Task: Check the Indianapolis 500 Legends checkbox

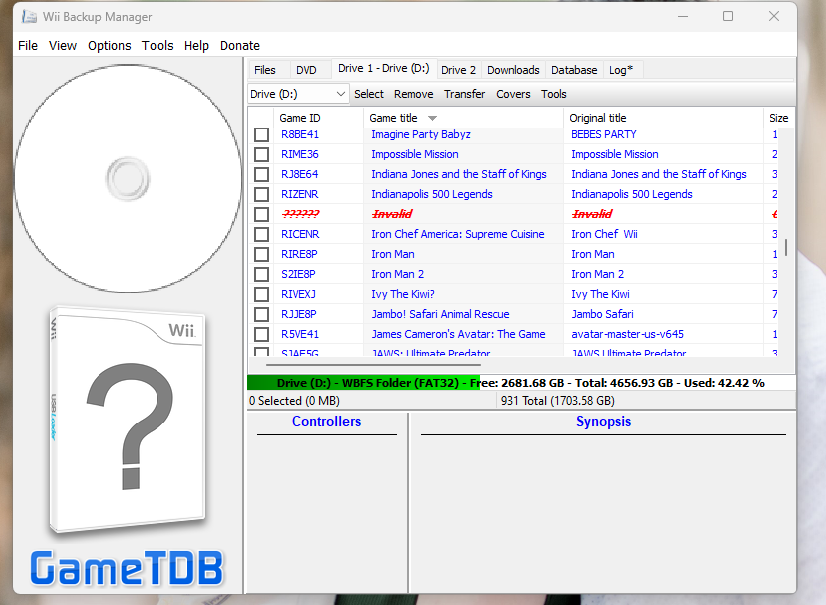Action: (261, 194)
